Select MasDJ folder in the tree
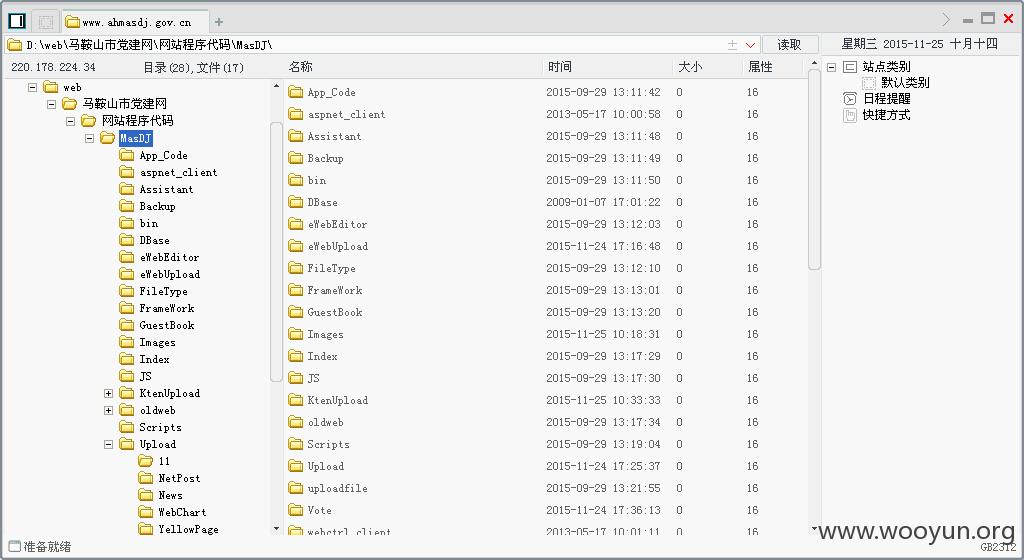 click(x=135, y=138)
